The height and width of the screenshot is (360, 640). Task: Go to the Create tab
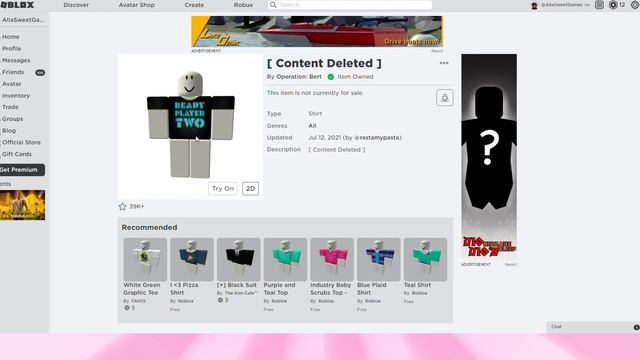pos(194,5)
